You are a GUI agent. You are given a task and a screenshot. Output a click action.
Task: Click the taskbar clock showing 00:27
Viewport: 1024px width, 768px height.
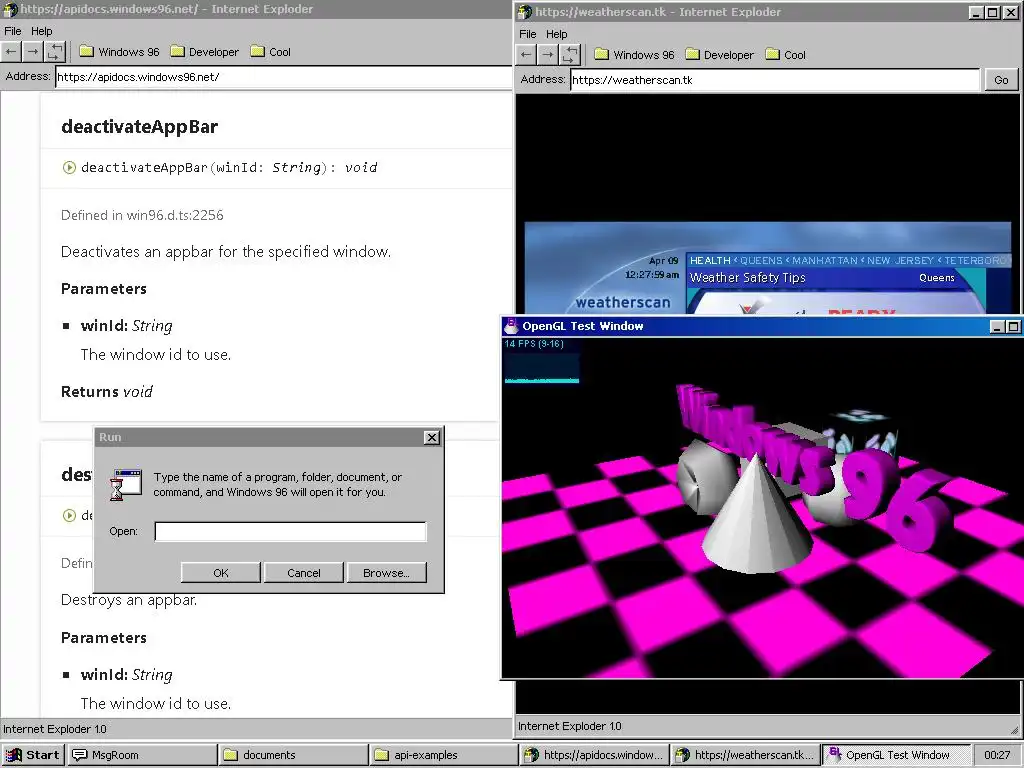997,755
